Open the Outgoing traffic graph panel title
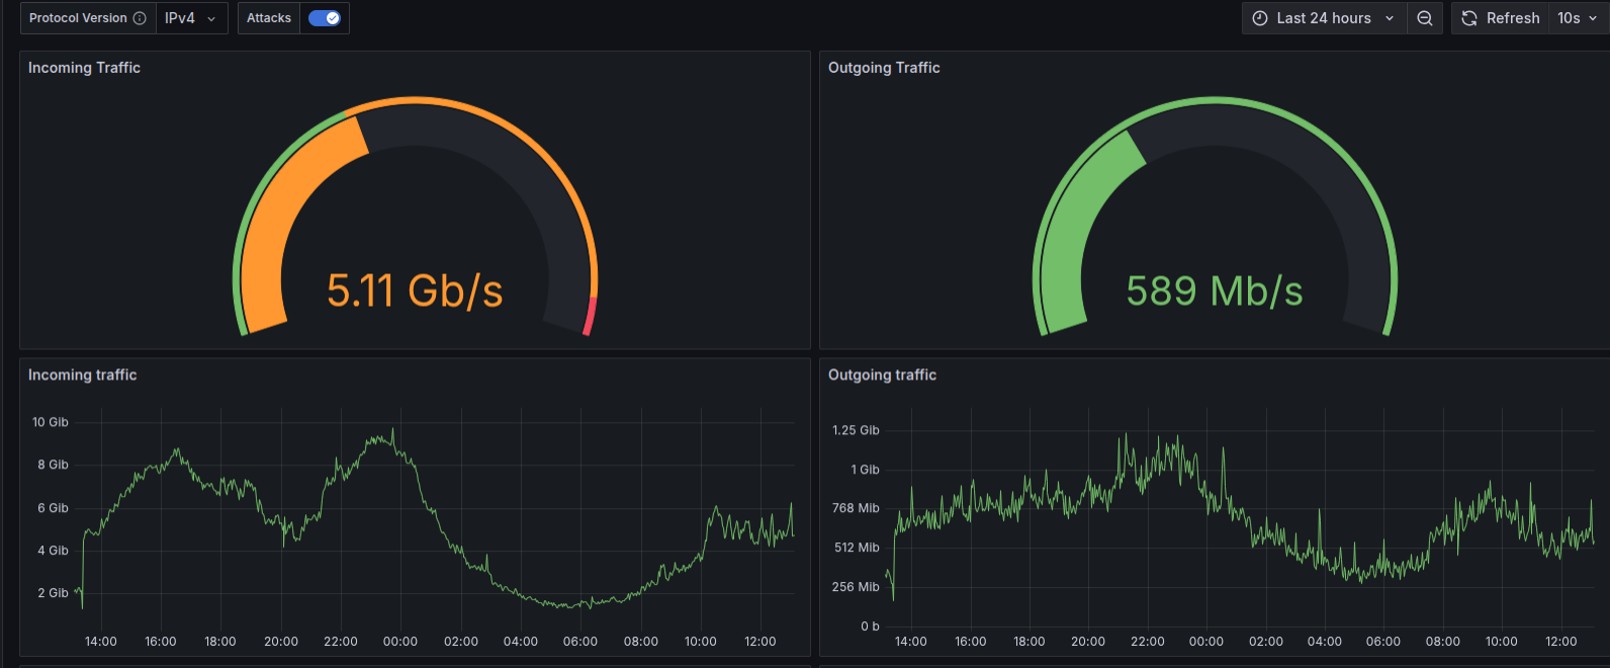 (882, 375)
